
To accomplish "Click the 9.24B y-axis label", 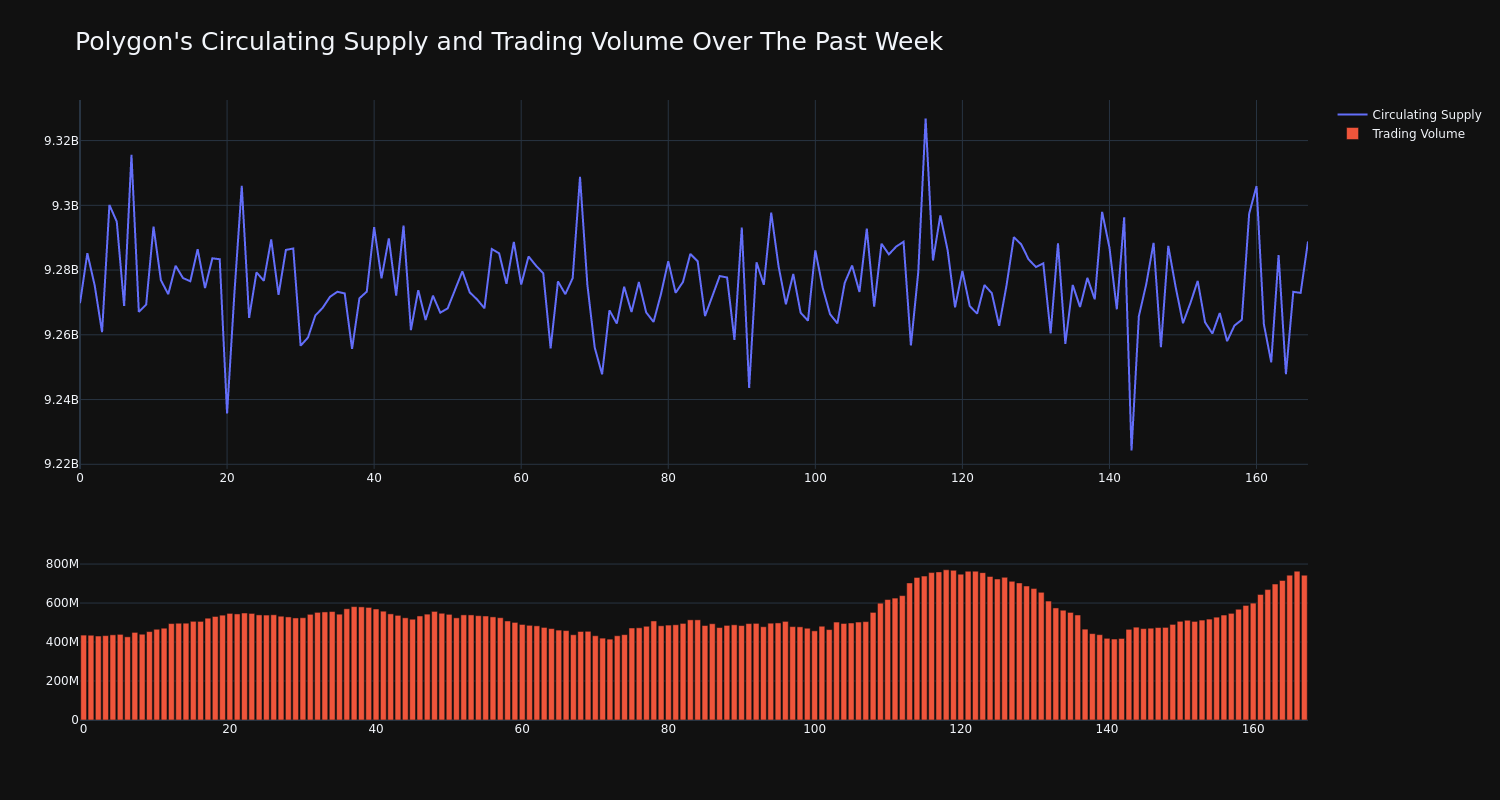I will click(x=61, y=400).
